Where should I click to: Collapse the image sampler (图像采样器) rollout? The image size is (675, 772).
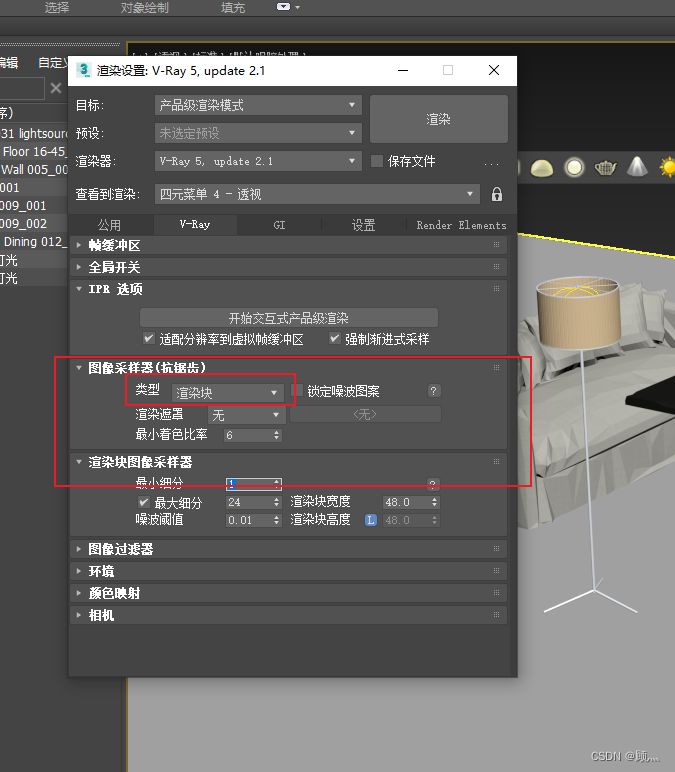[x=288, y=368]
